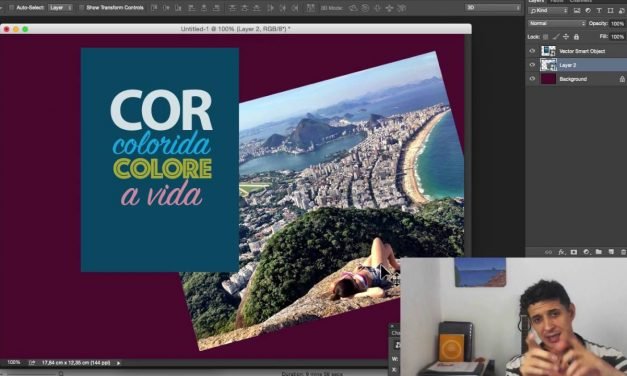Click the 100% zoom field in status bar
Viewport: 627px width, 376px height.
point(14,362)
